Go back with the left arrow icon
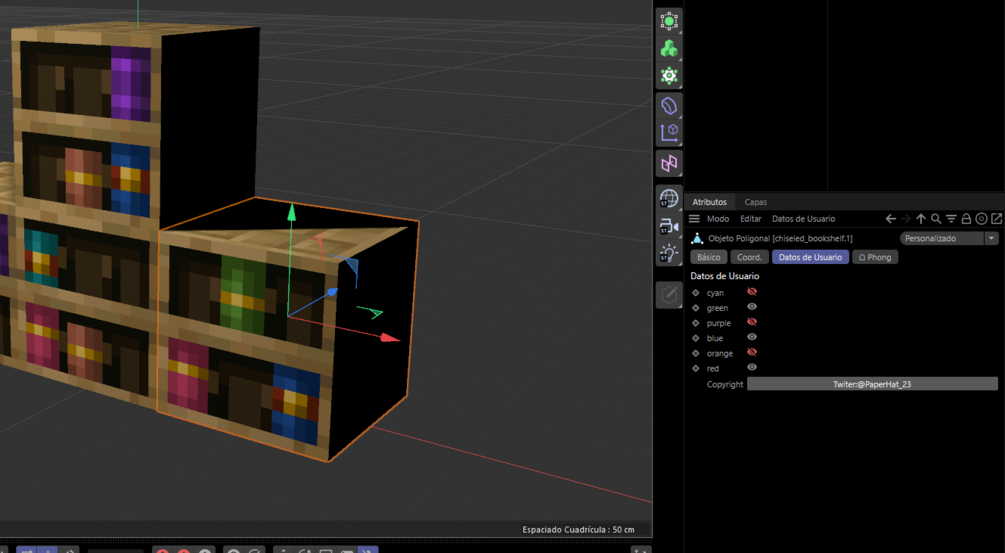The height and width of the screenshot is (553, 1005). [891, 219]
